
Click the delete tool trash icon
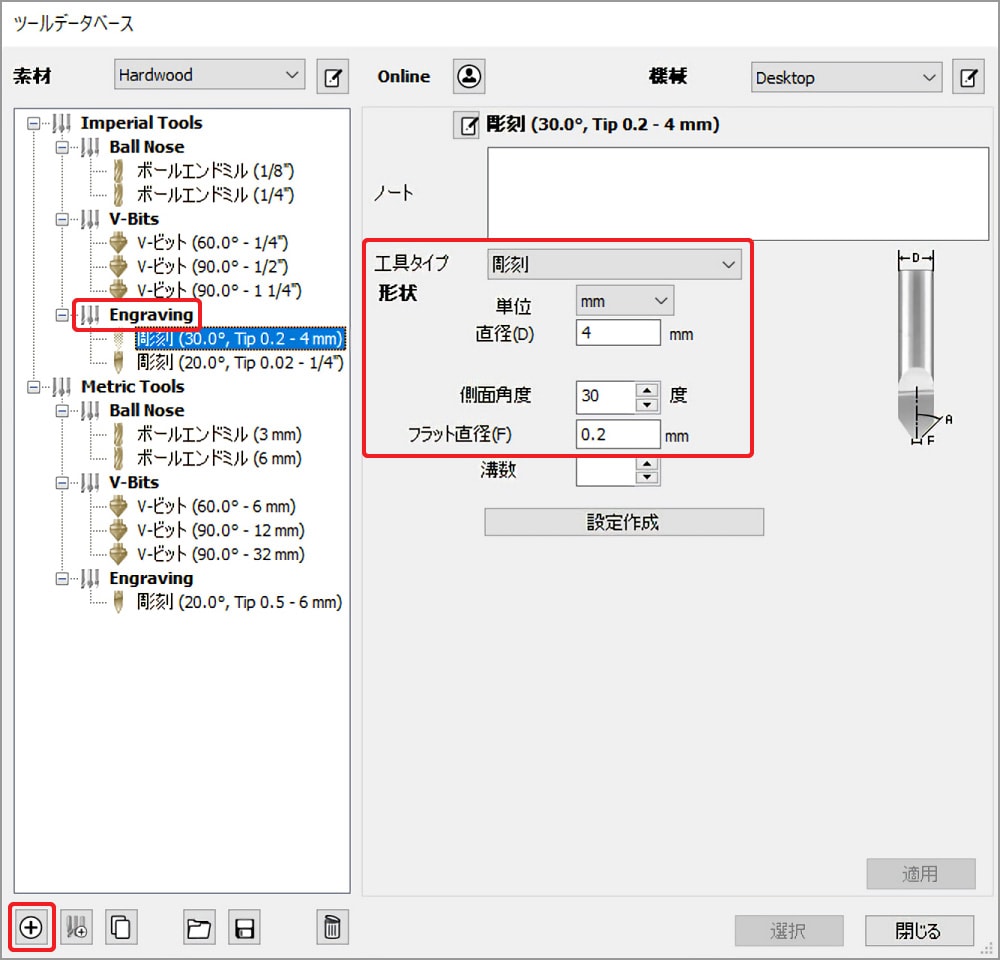tap(332, 927)
